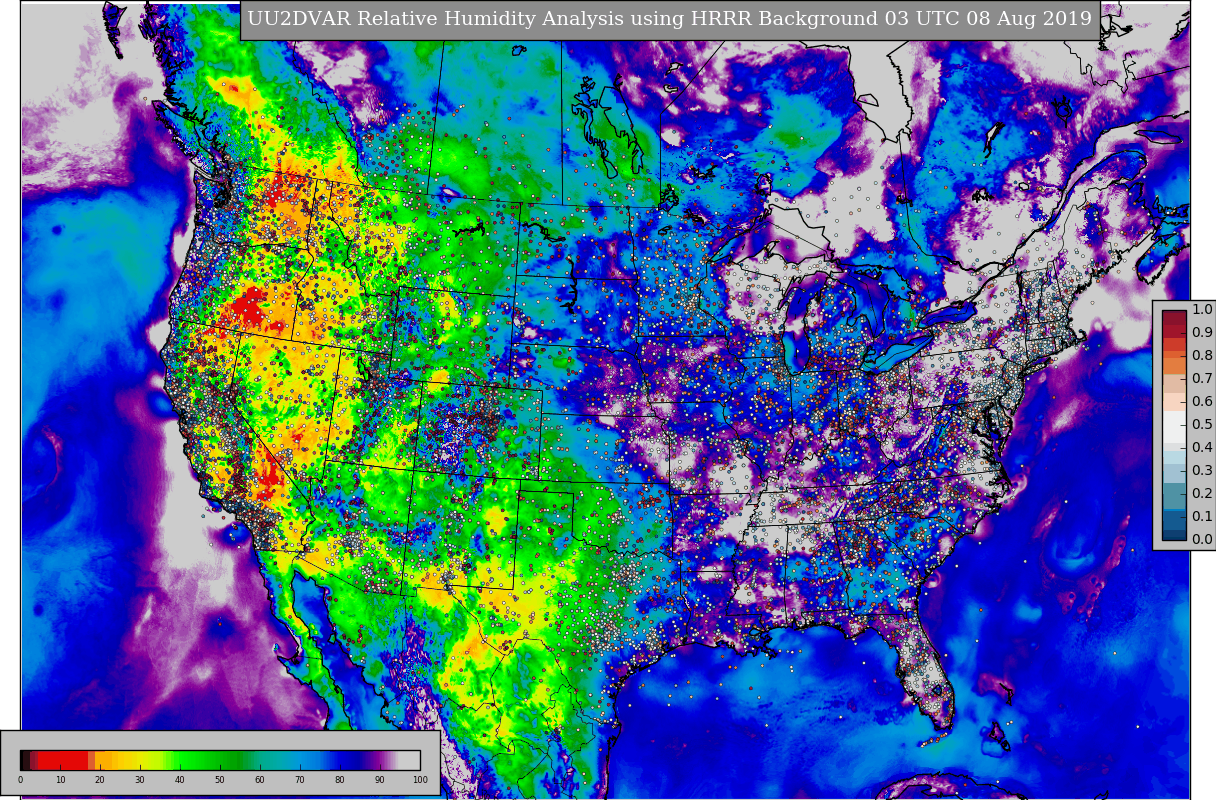Click the 0.2 label on vertical colorbar
This screenshot has height=800, width=1216.
(1202, 494)
